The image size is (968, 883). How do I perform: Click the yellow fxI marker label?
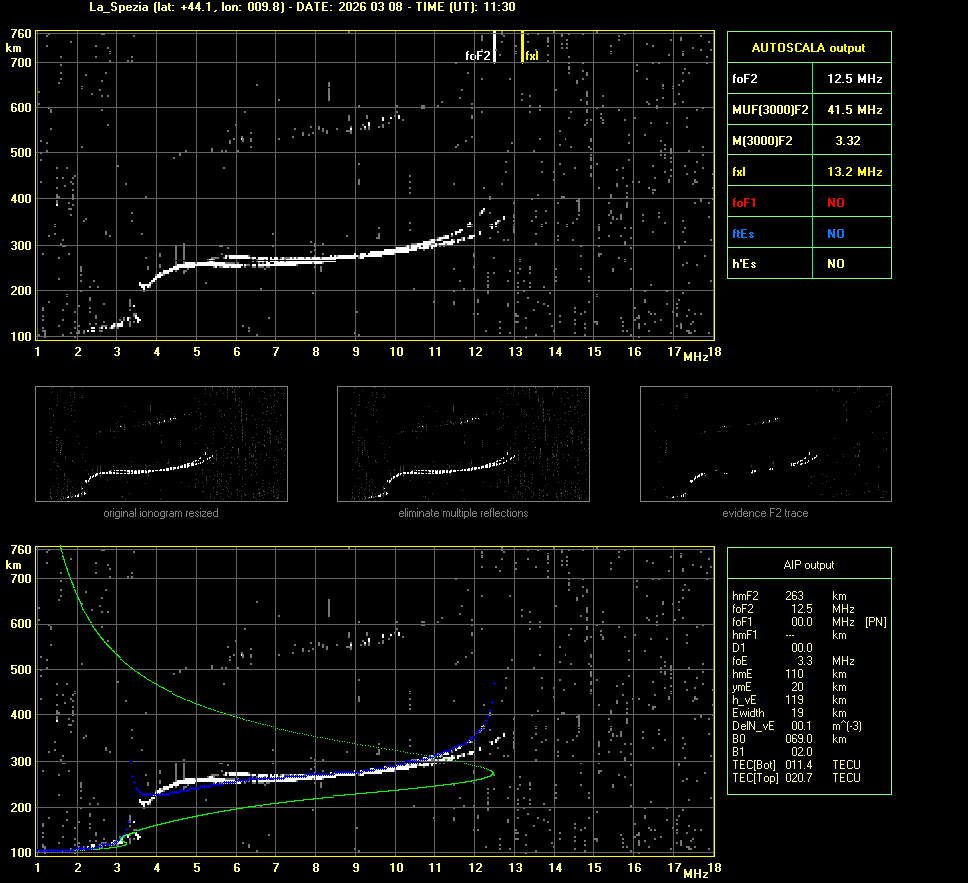tap(532, 56)
